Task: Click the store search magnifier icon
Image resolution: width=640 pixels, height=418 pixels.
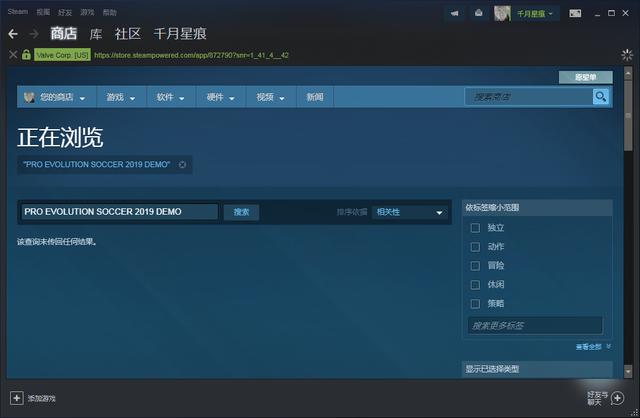Action: click(x=600, y=97)
